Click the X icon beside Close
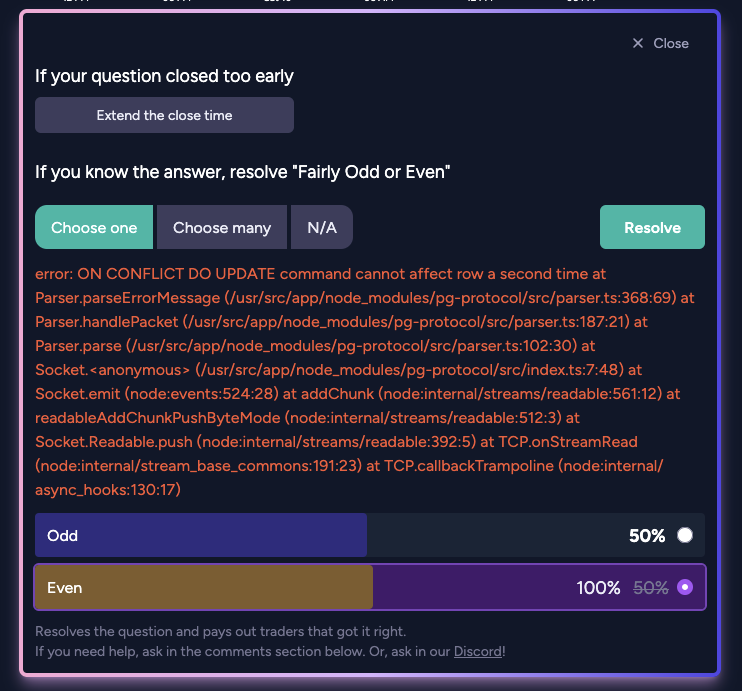This screenshot has height=691, width=742. pyautogui.click(x=638, y=43)
